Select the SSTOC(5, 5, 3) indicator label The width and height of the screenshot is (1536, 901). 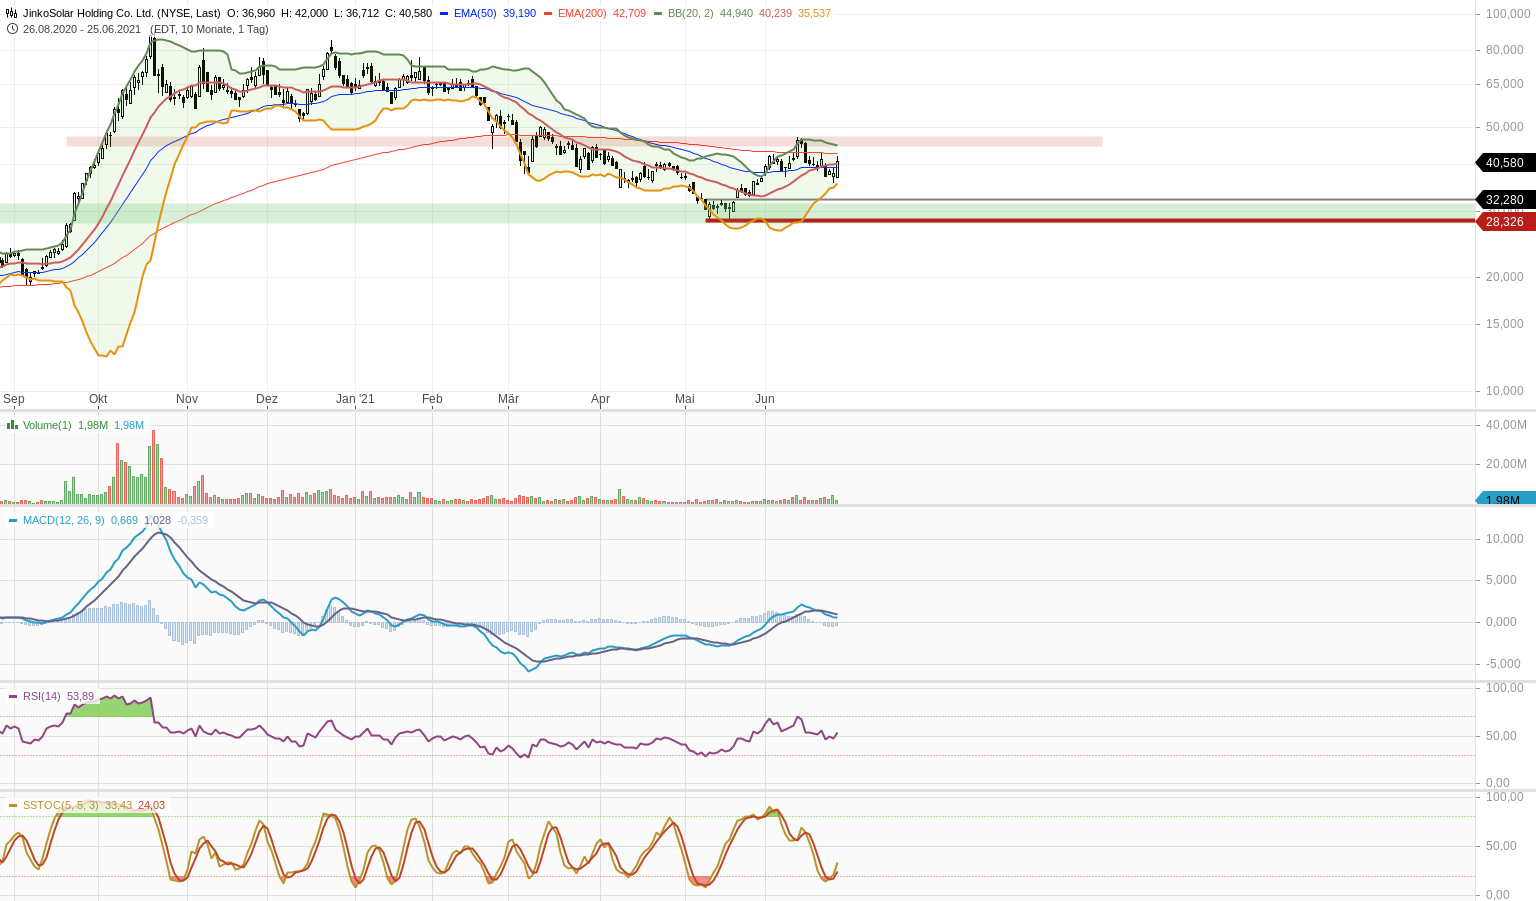pyautogui.click(x=61, y=805)
